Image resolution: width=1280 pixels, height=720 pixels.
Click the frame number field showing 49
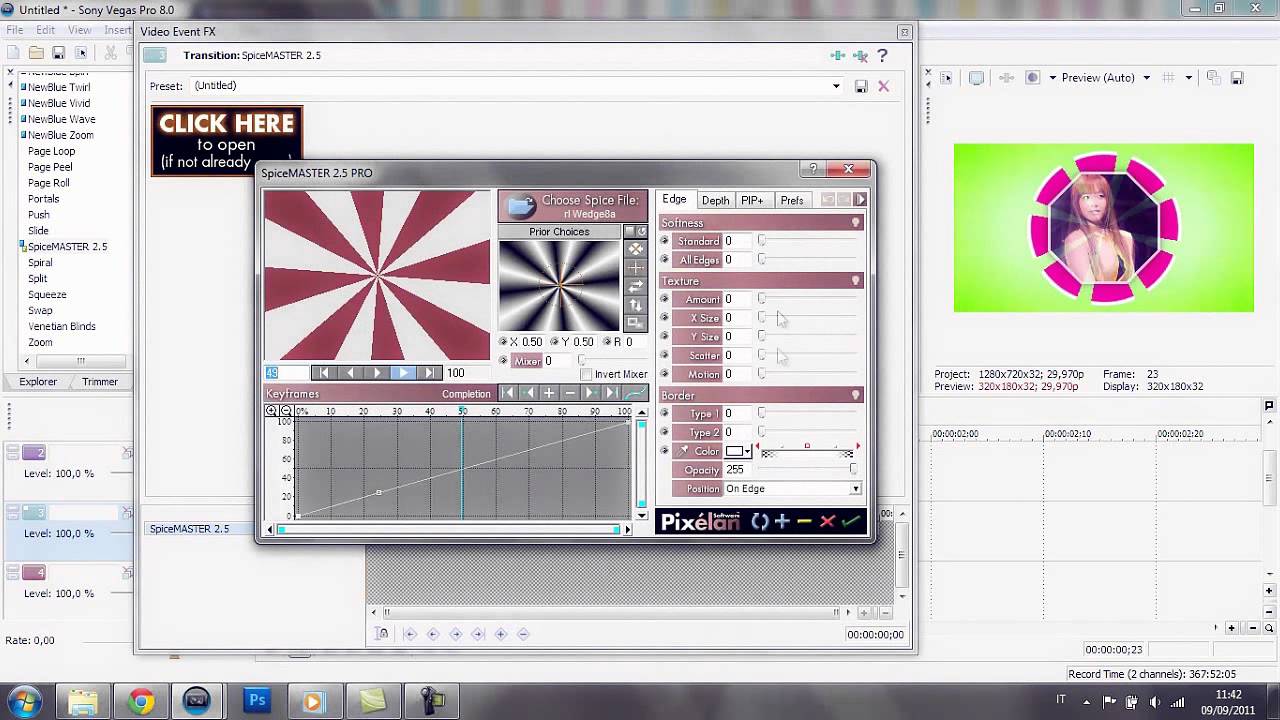point(286,373)
